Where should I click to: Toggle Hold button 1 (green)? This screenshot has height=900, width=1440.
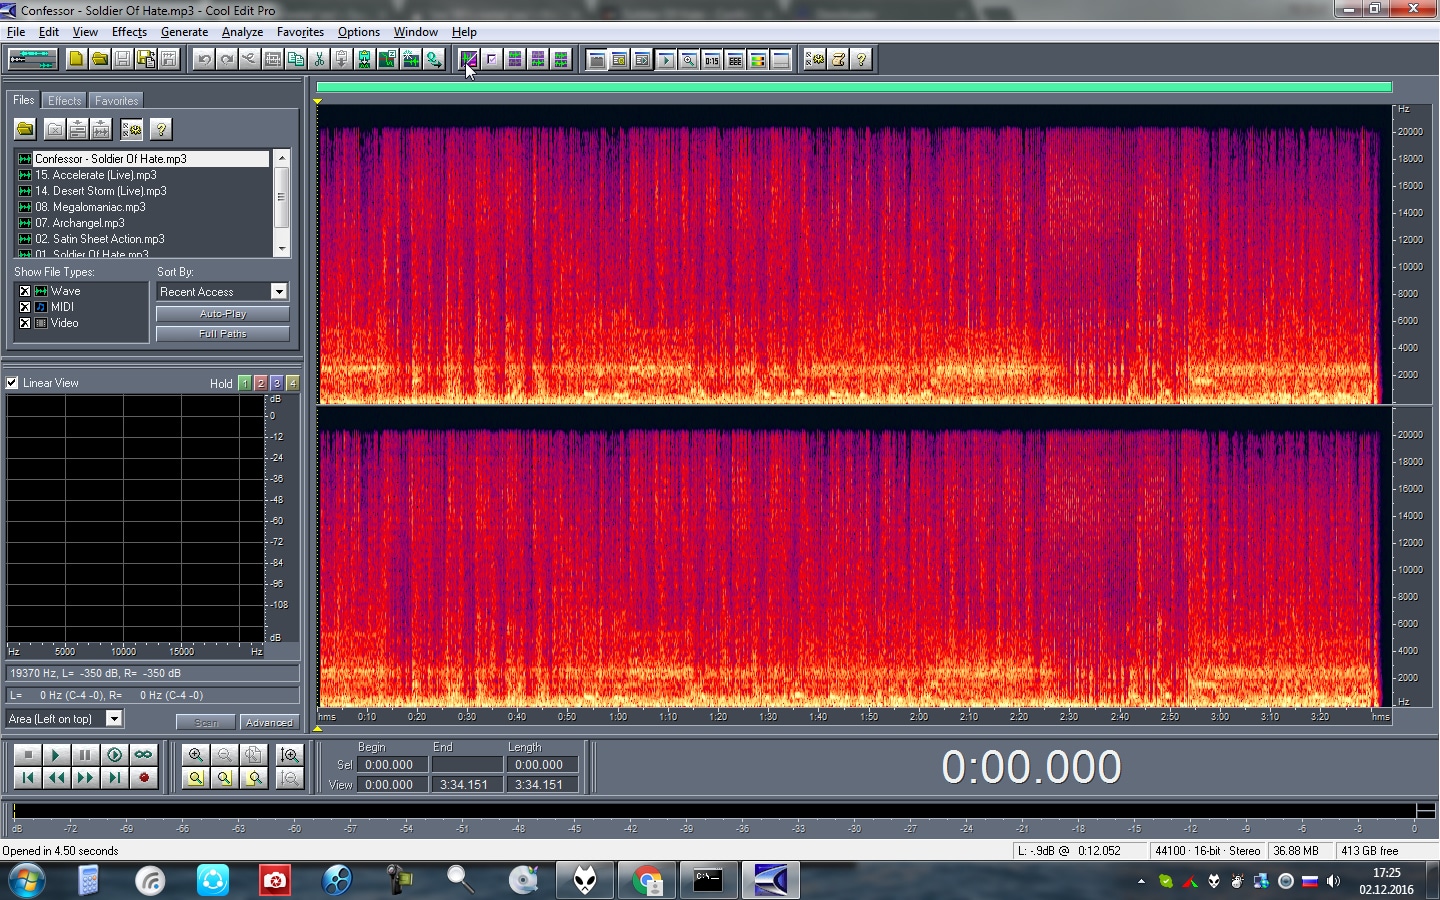pyautogui.click(x=245, y=383)
